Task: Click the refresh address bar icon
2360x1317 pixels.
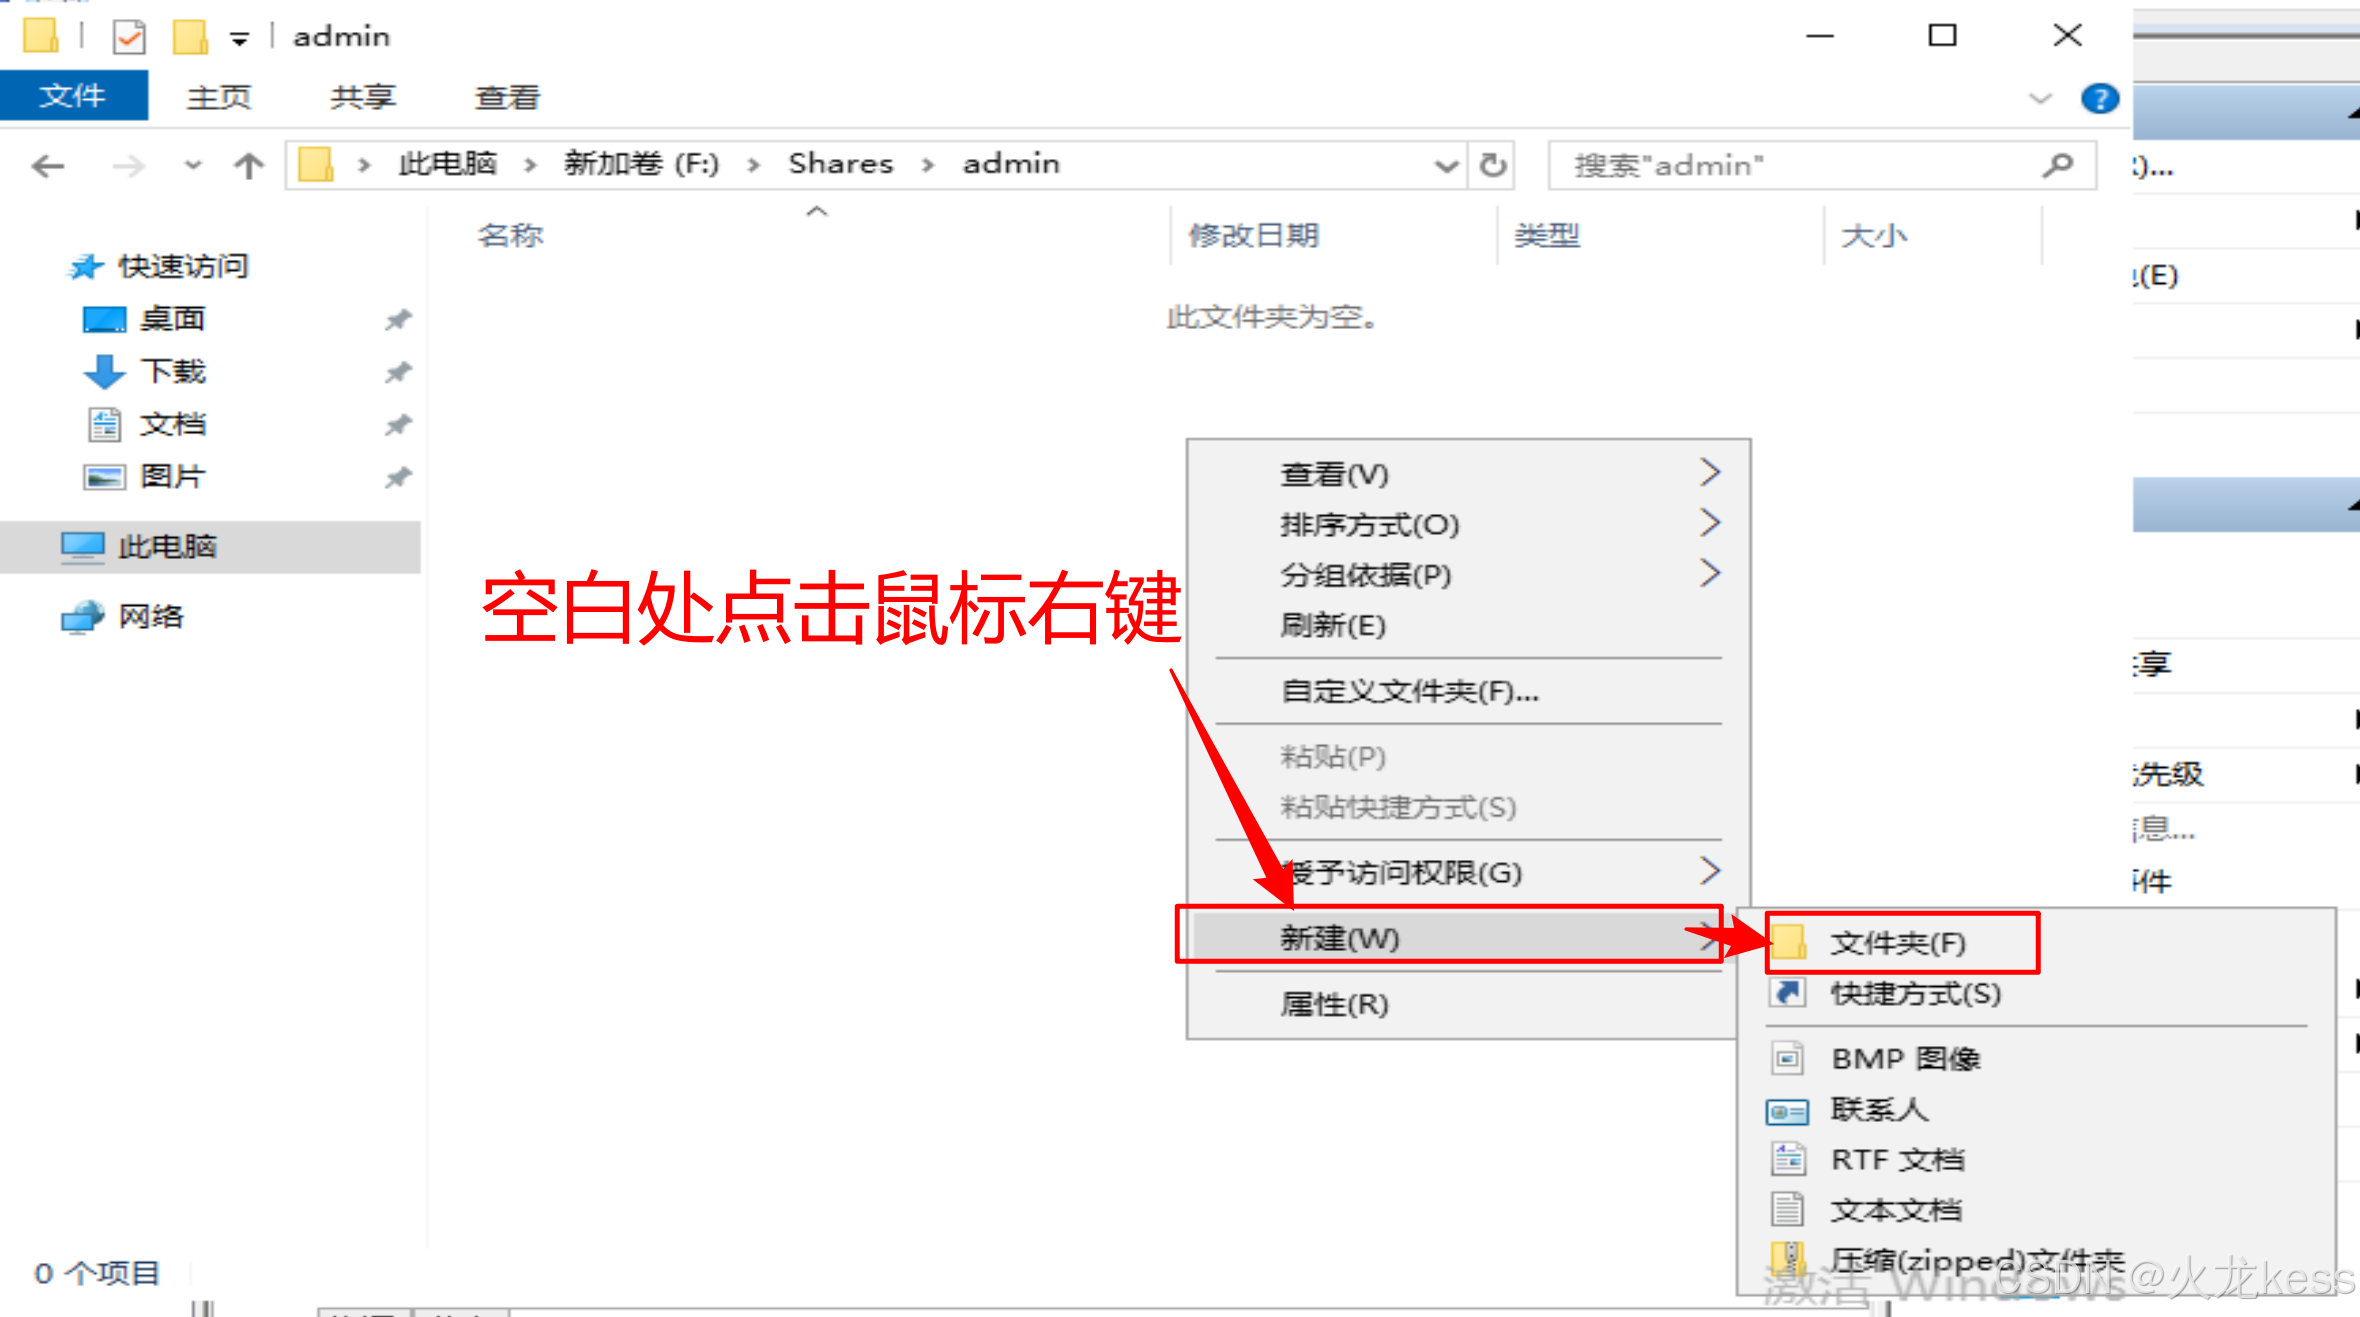Action: 1492,165
